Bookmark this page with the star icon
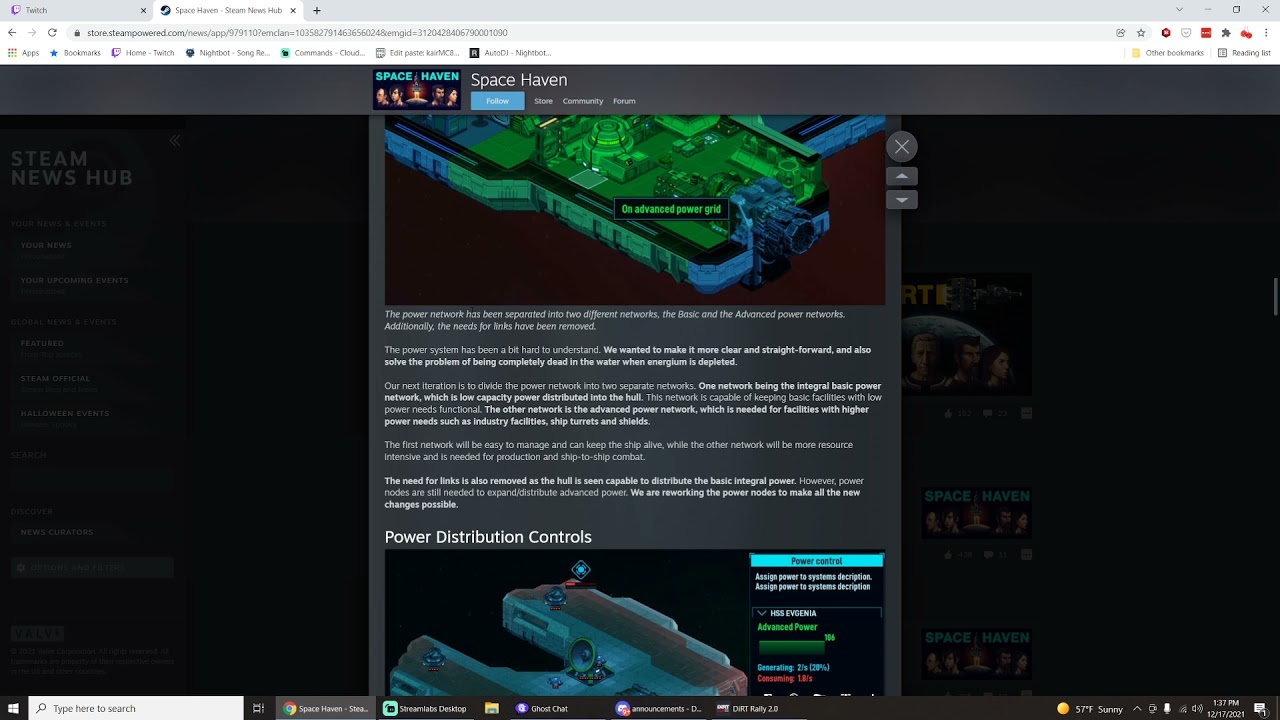This screenshot has width=1280, height=720. (x=1141, y=32)
